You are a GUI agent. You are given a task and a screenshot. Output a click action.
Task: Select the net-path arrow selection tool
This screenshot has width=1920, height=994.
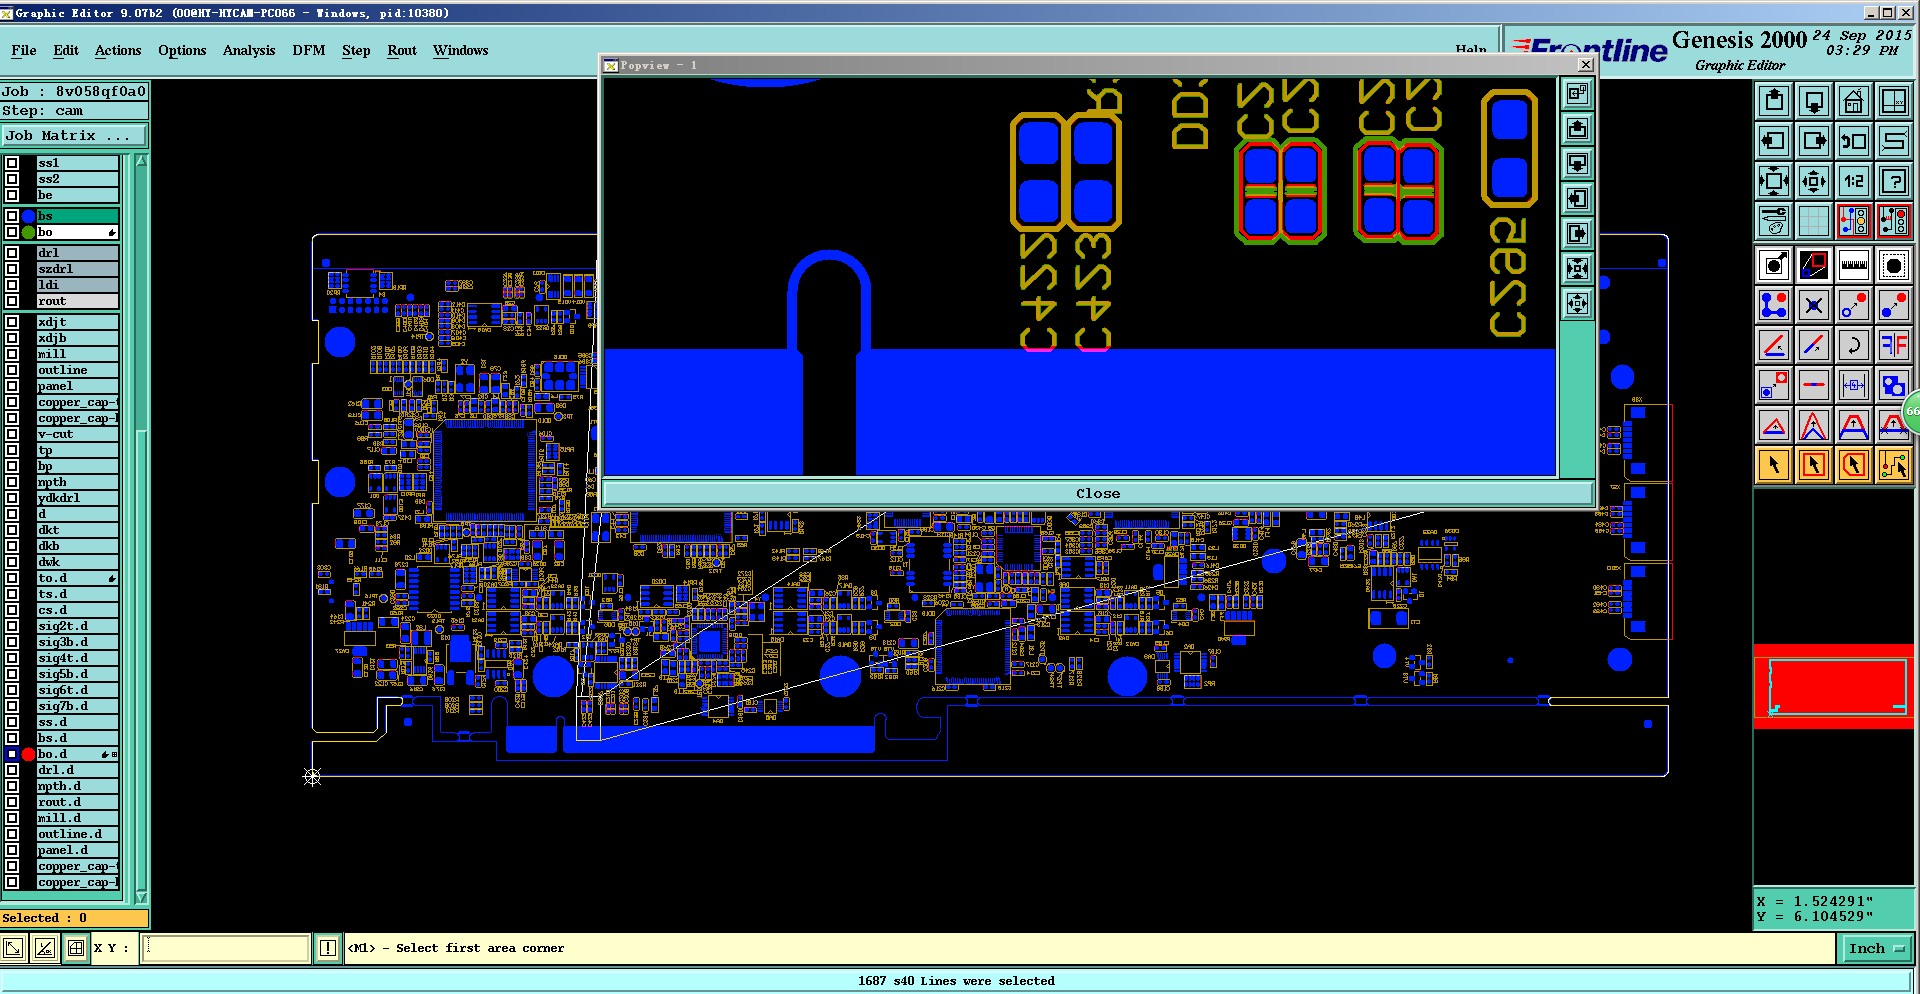[x=1894, y=465]
